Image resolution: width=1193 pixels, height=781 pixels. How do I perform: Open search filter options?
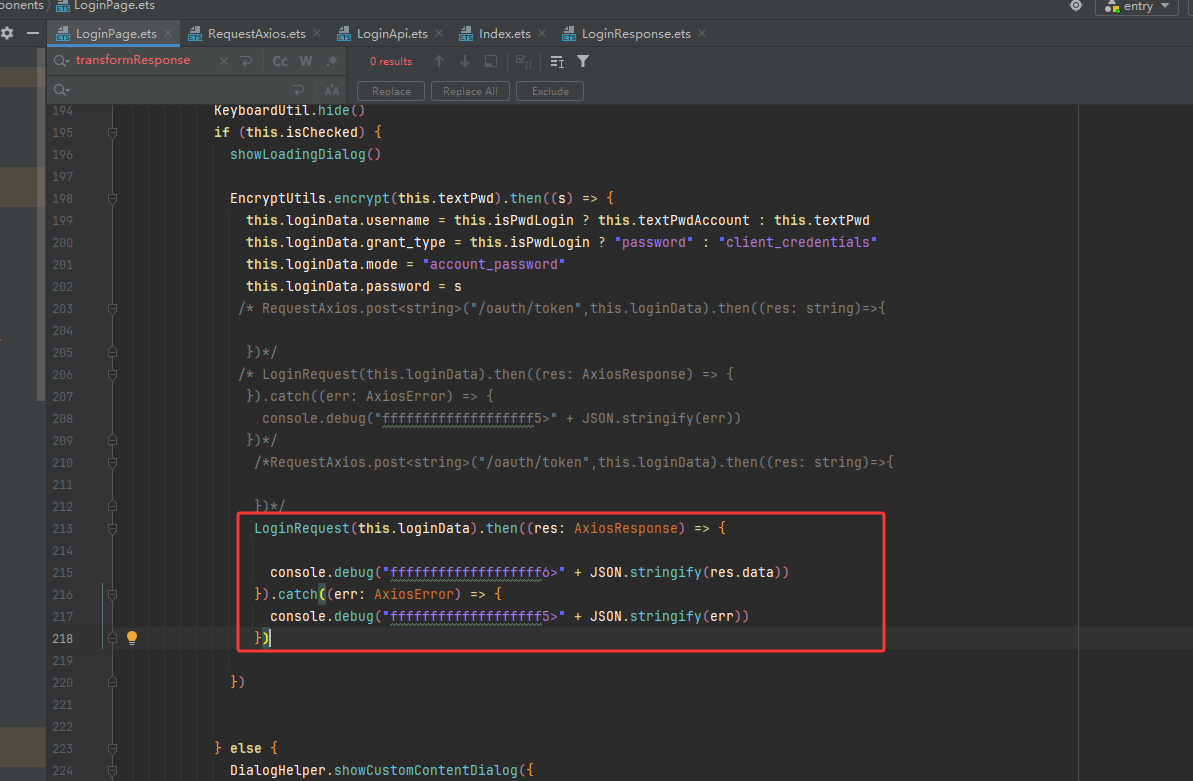583,61
